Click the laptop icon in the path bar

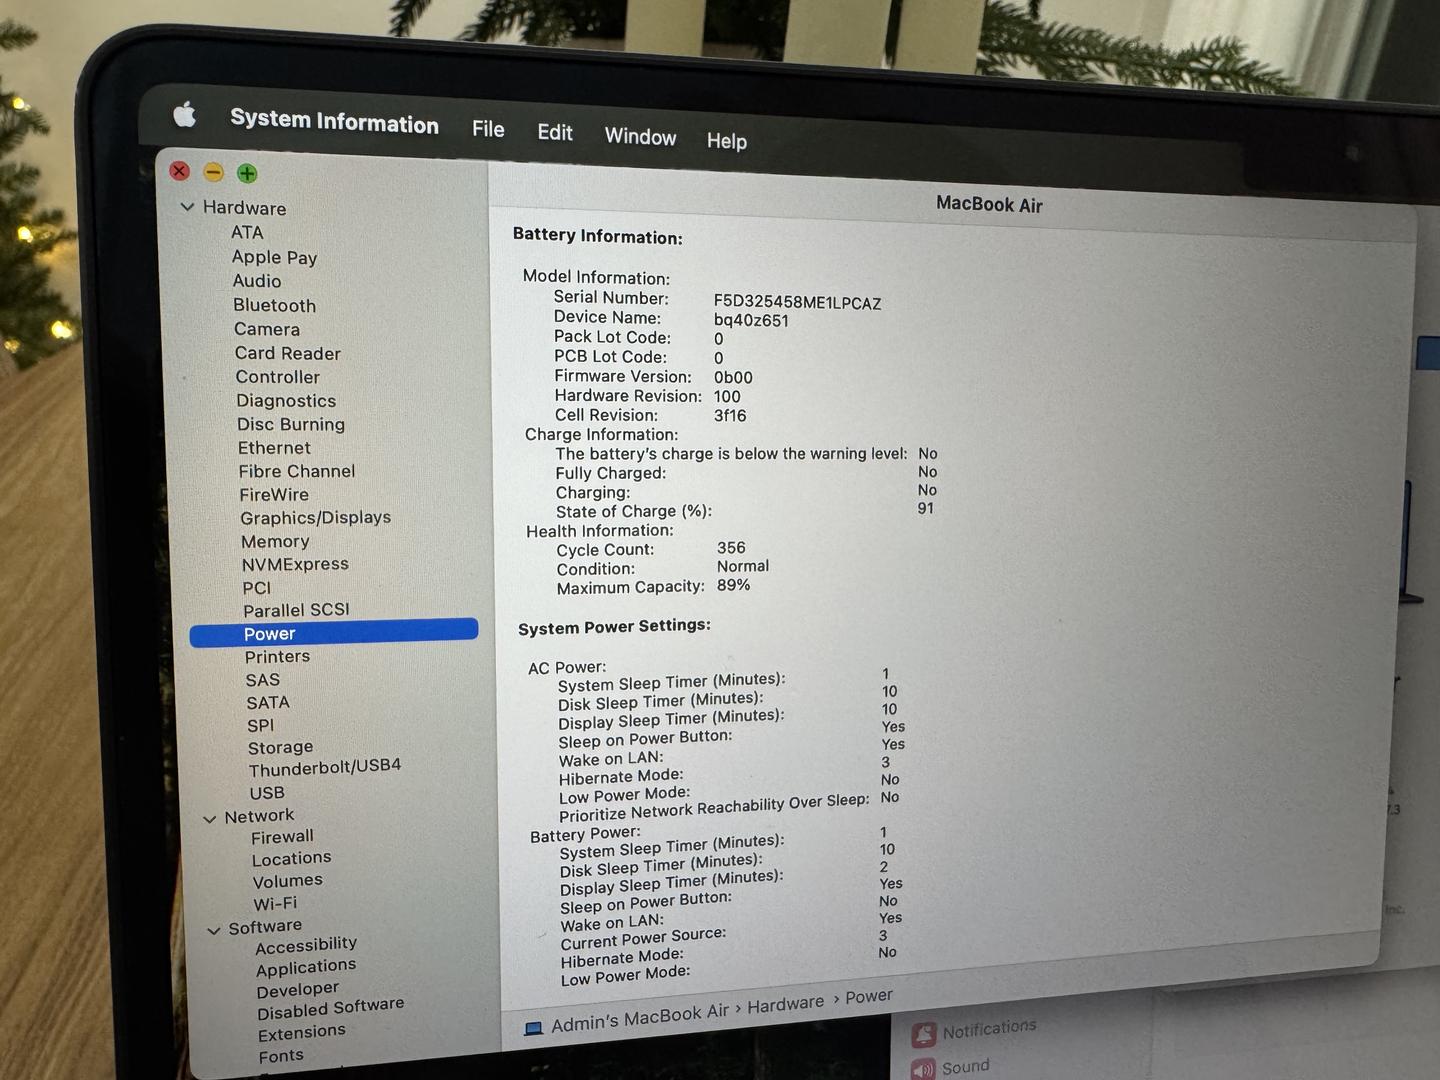[533, 1028]
